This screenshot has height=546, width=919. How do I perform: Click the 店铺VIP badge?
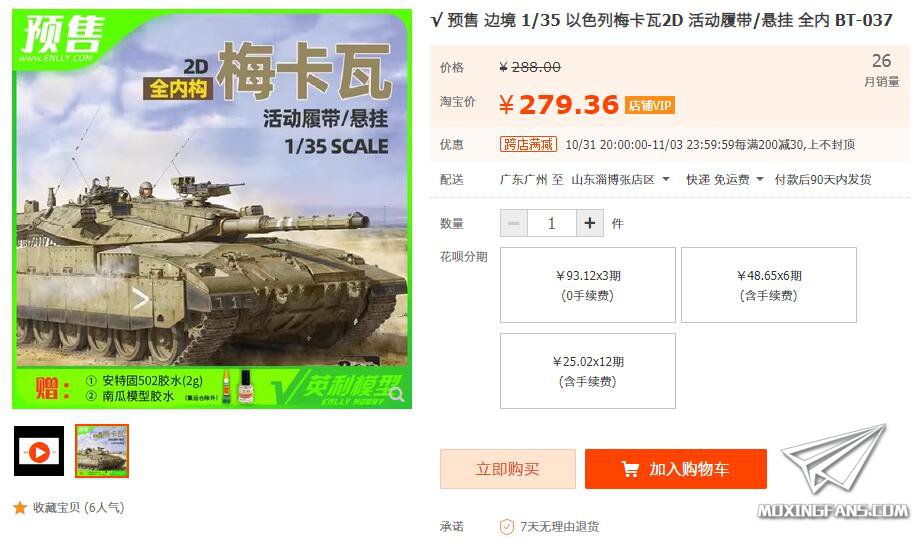coord(650,105)
